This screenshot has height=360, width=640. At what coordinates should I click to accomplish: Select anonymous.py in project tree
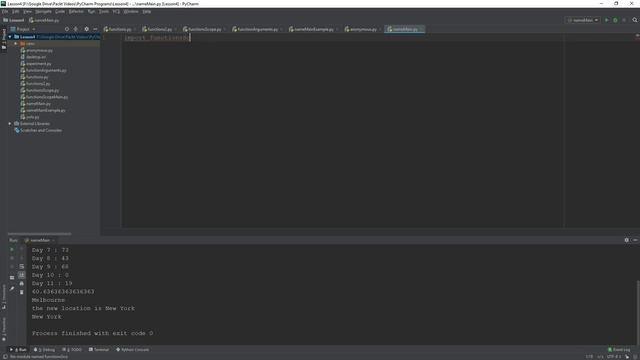(39, 51)
